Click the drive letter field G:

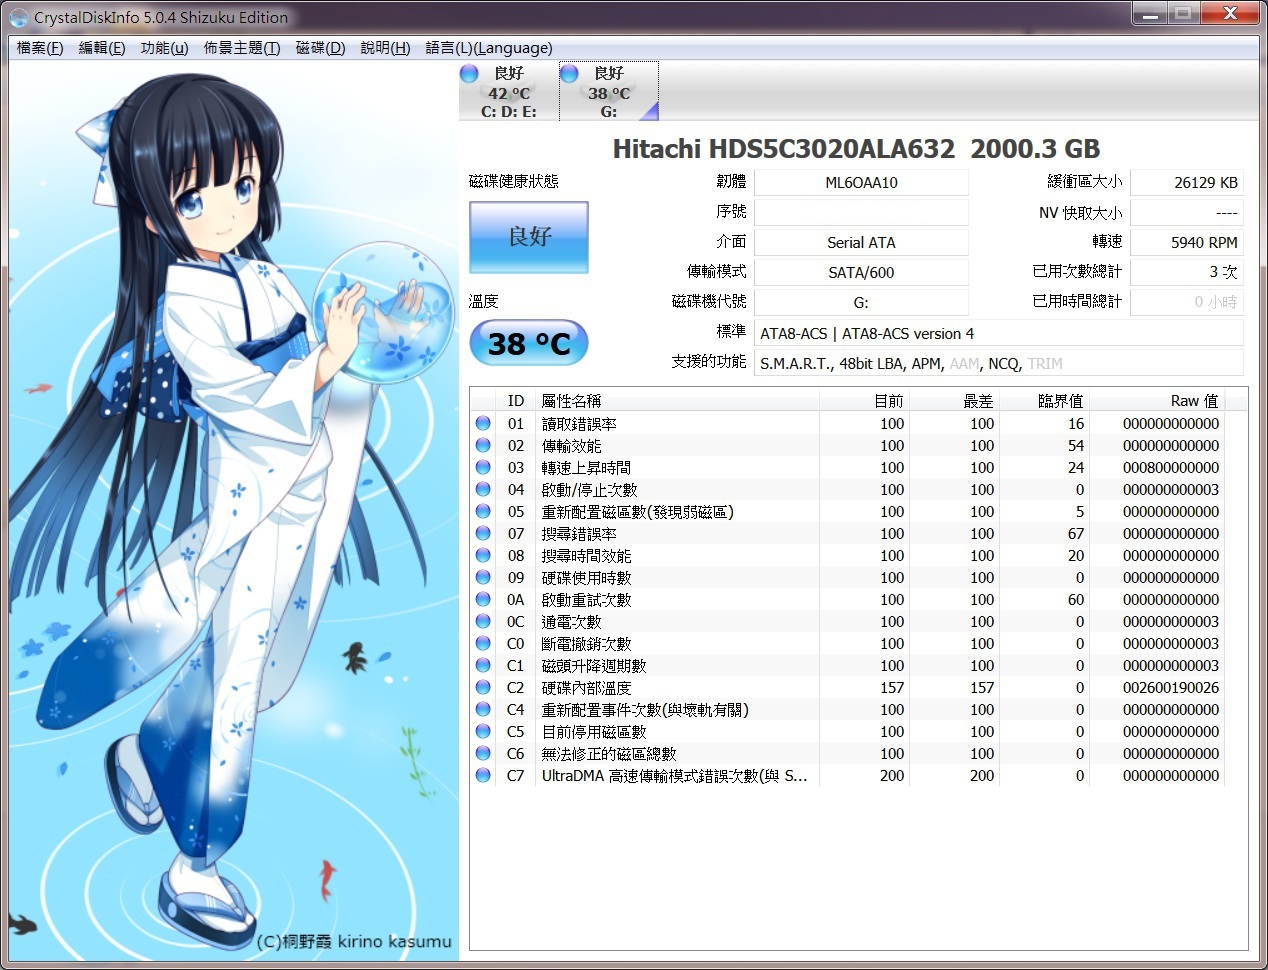tap(861, 302)
